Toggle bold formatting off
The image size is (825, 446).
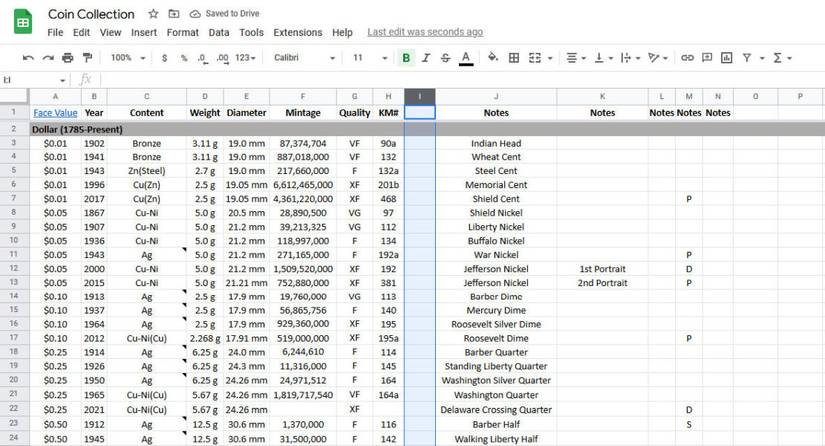406,58
